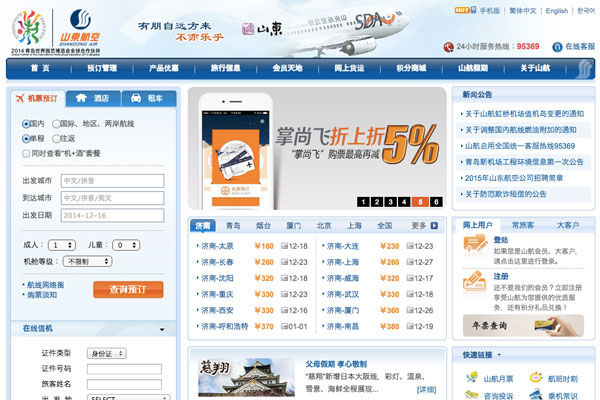Open the 证件类型 身份证 dropdown
Screen dimensions: 600x400
coord(107,354)
